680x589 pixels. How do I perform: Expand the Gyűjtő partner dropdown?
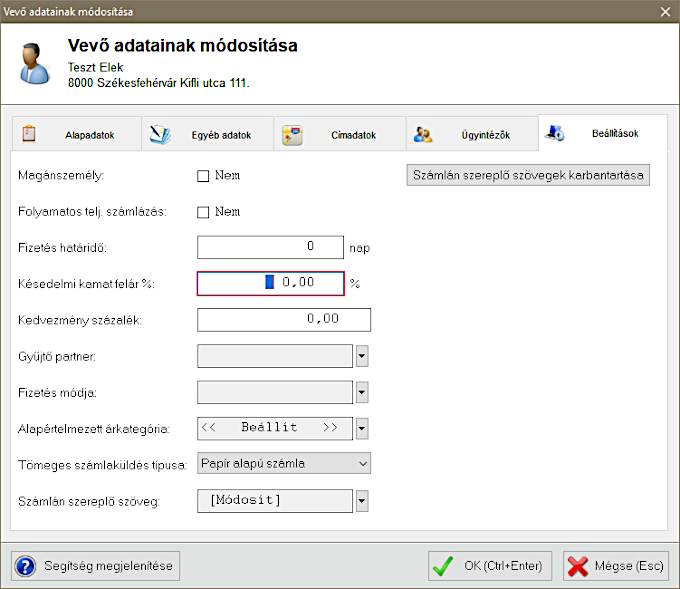click(363, 356)
